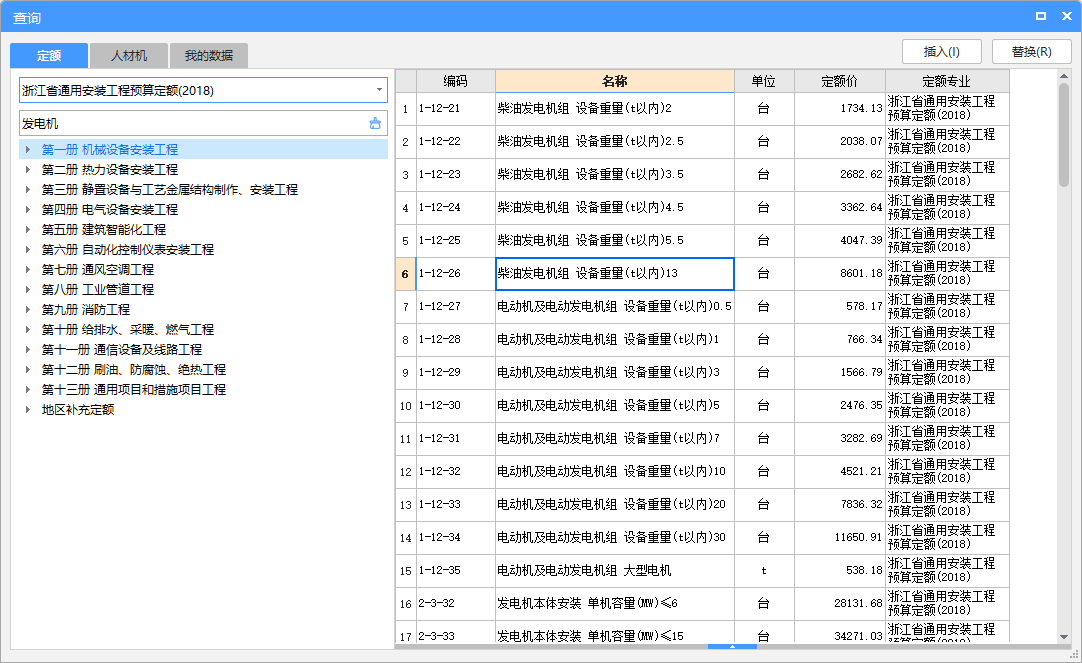Select 第九册 消防工程 tree item
Screen dimensions: 1082x663
click(x=86, y=309)
